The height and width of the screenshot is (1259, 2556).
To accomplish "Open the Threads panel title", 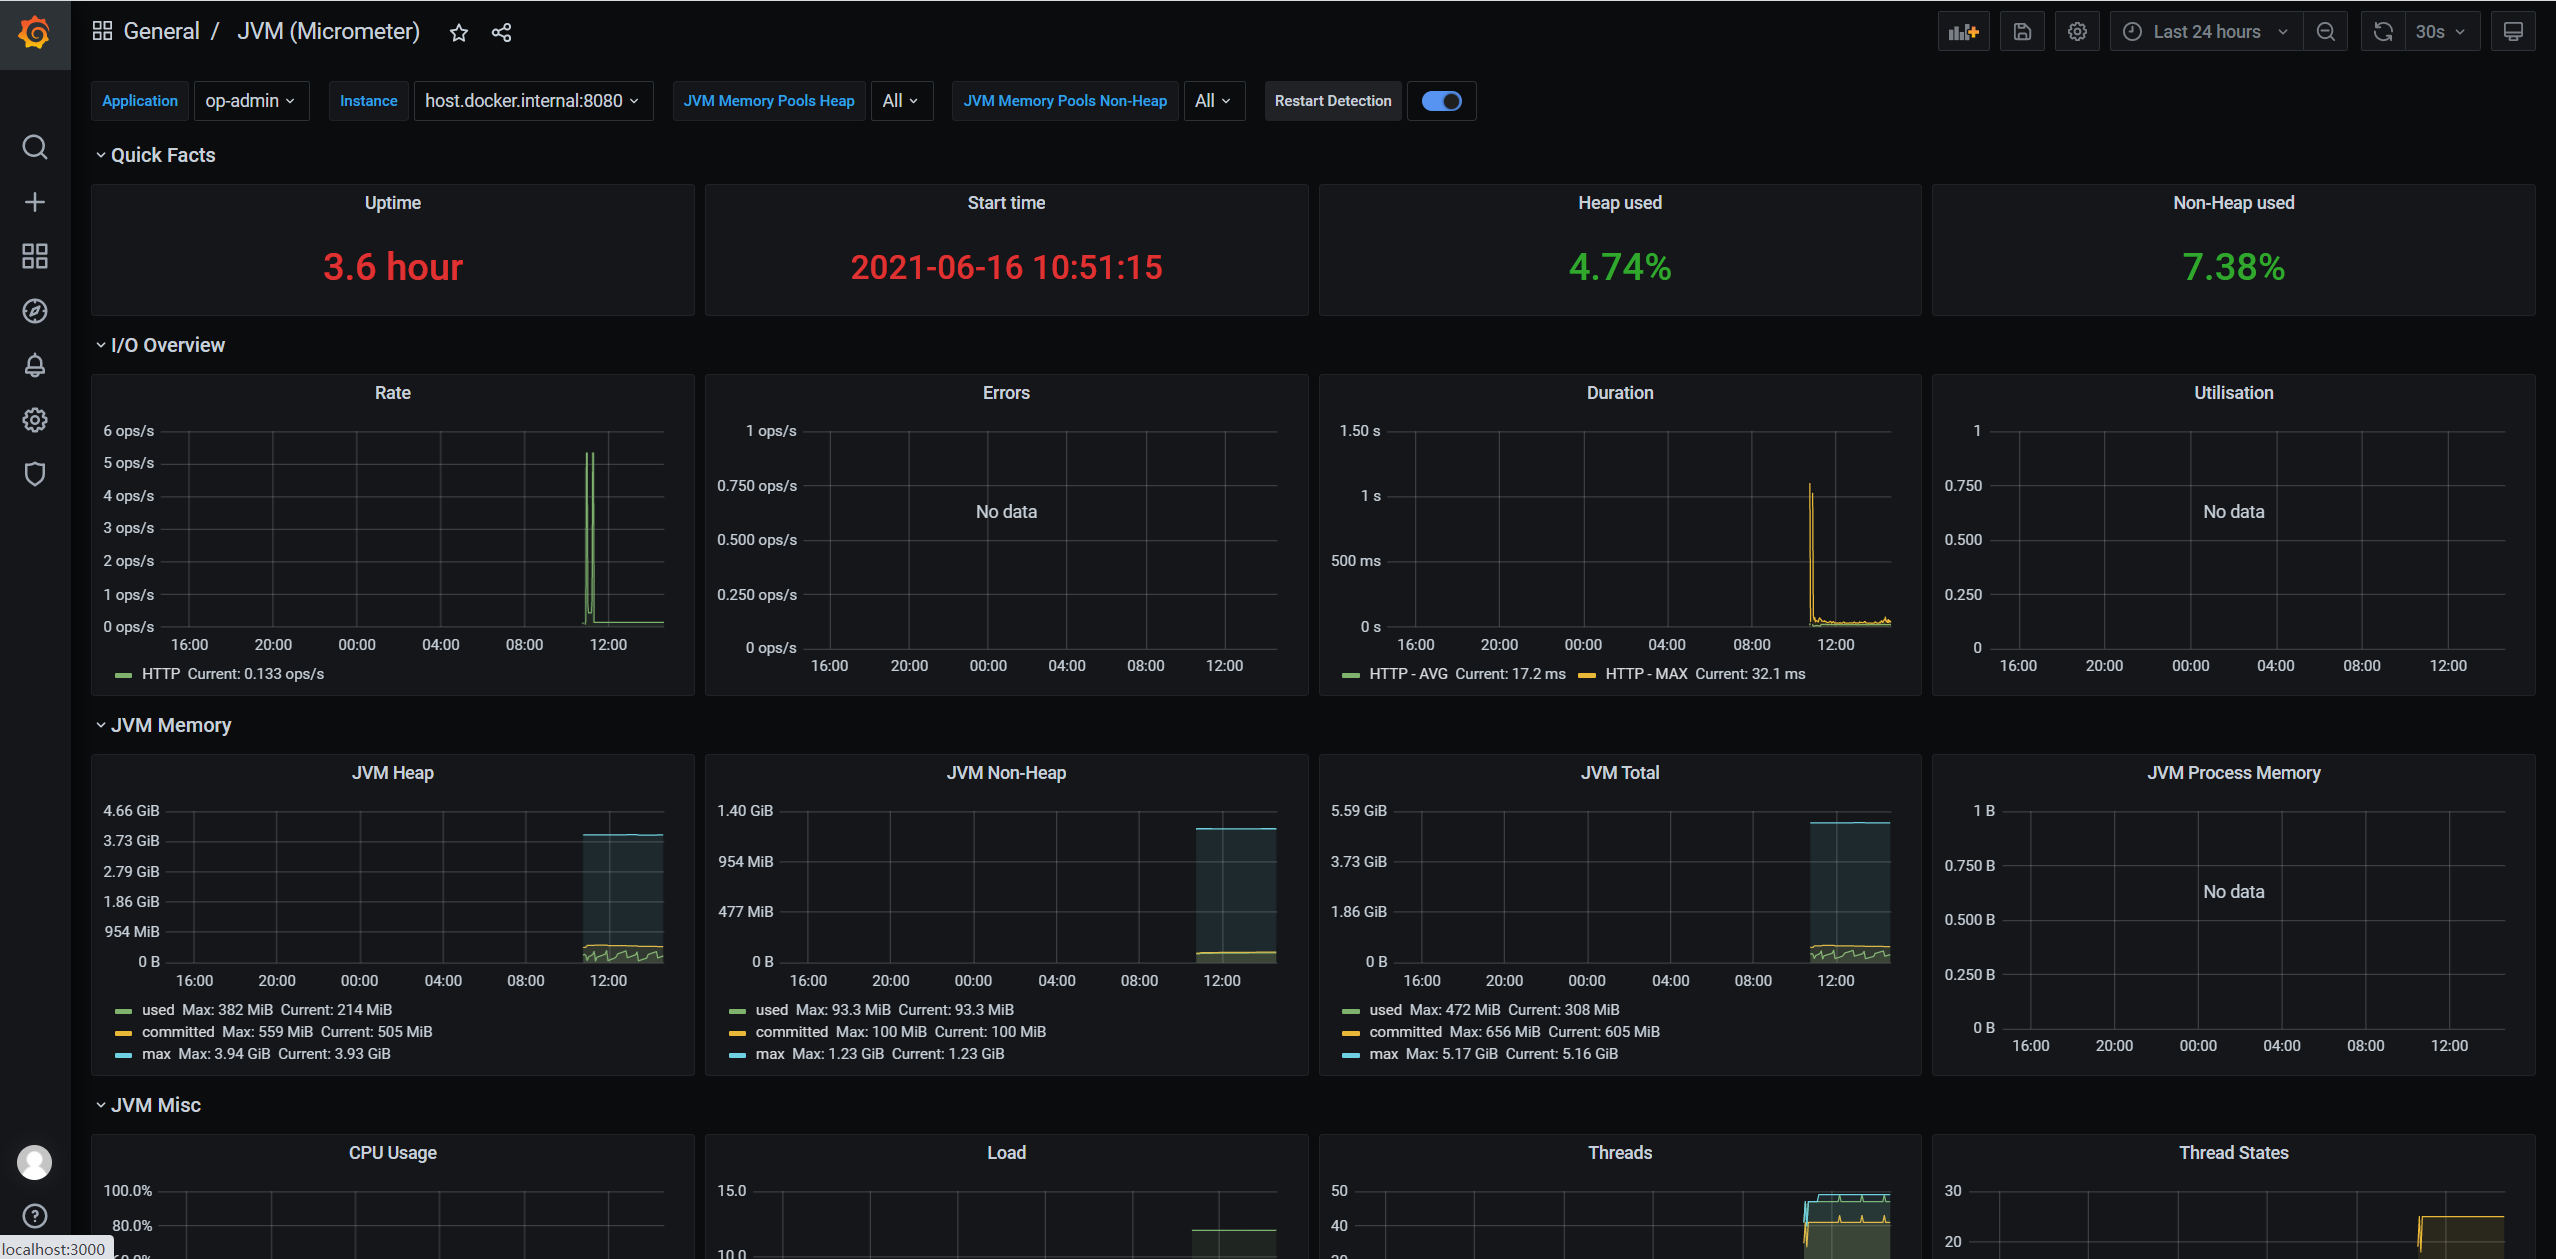I will tap(1620, 1153).
